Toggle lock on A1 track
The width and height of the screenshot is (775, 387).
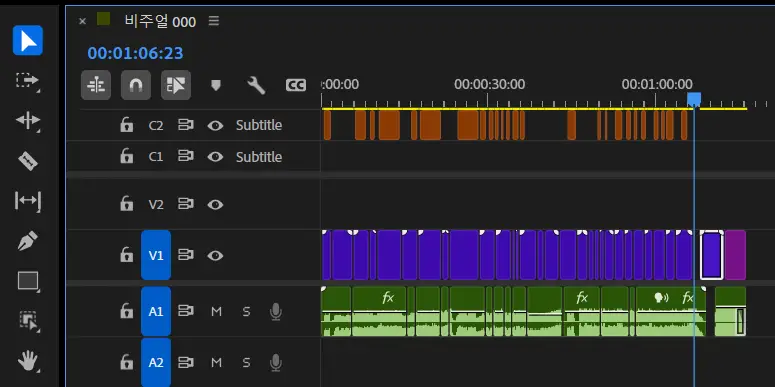[x=127, y=311]
